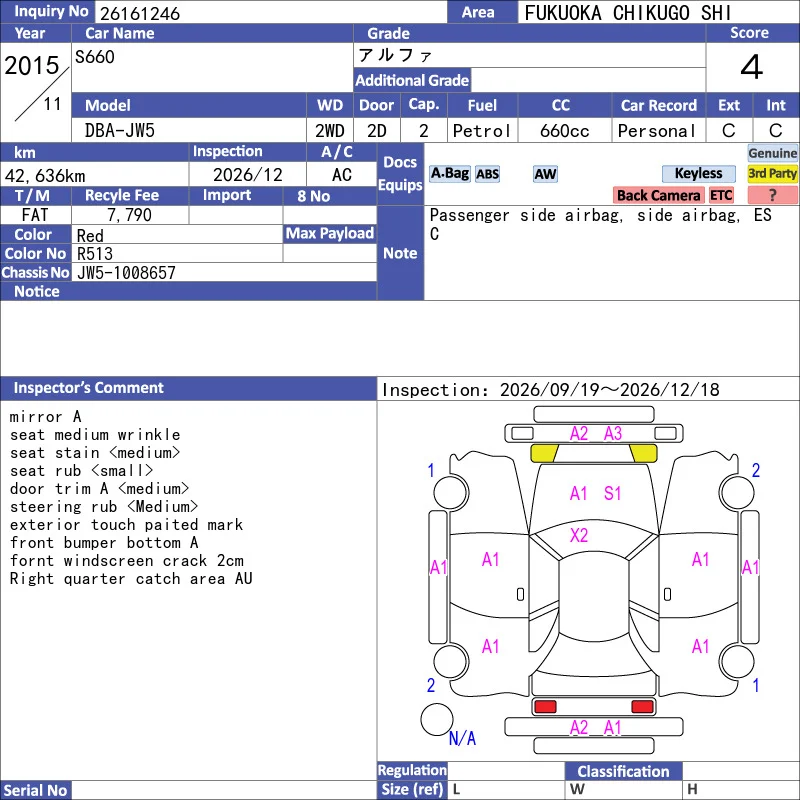Image resolution: width=800 pixels, height=800 pixels.
Task: Select the chassis number JW5-1008657
Action: pos(127,273)
